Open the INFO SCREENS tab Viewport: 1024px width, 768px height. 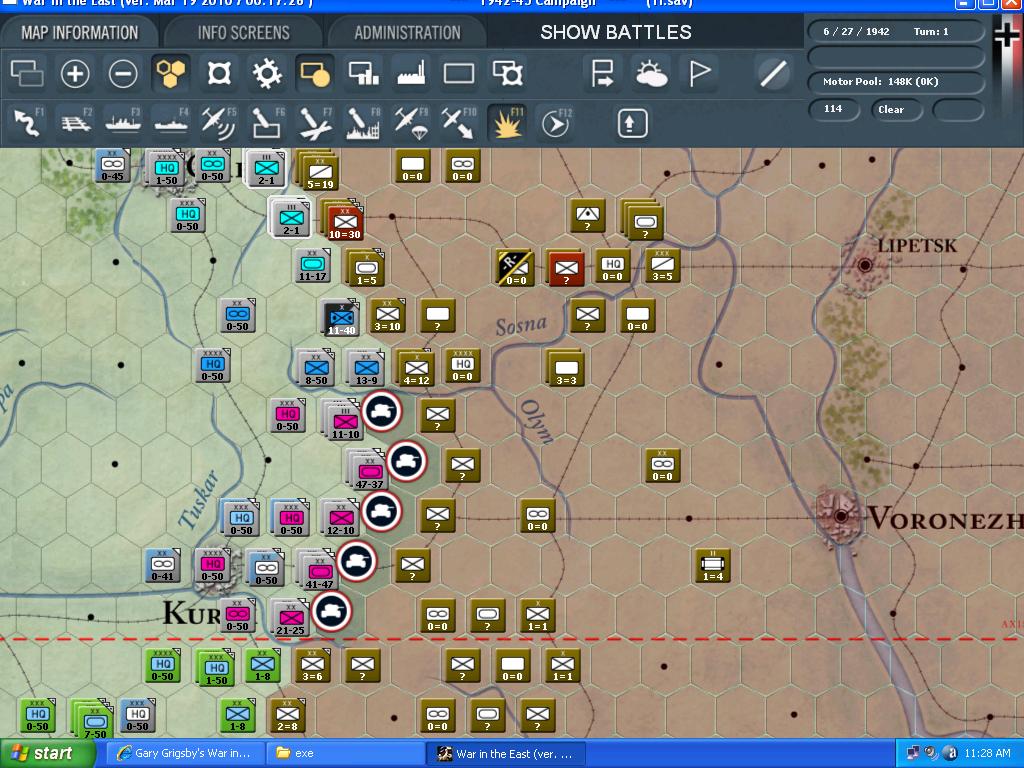click(244, 32)
